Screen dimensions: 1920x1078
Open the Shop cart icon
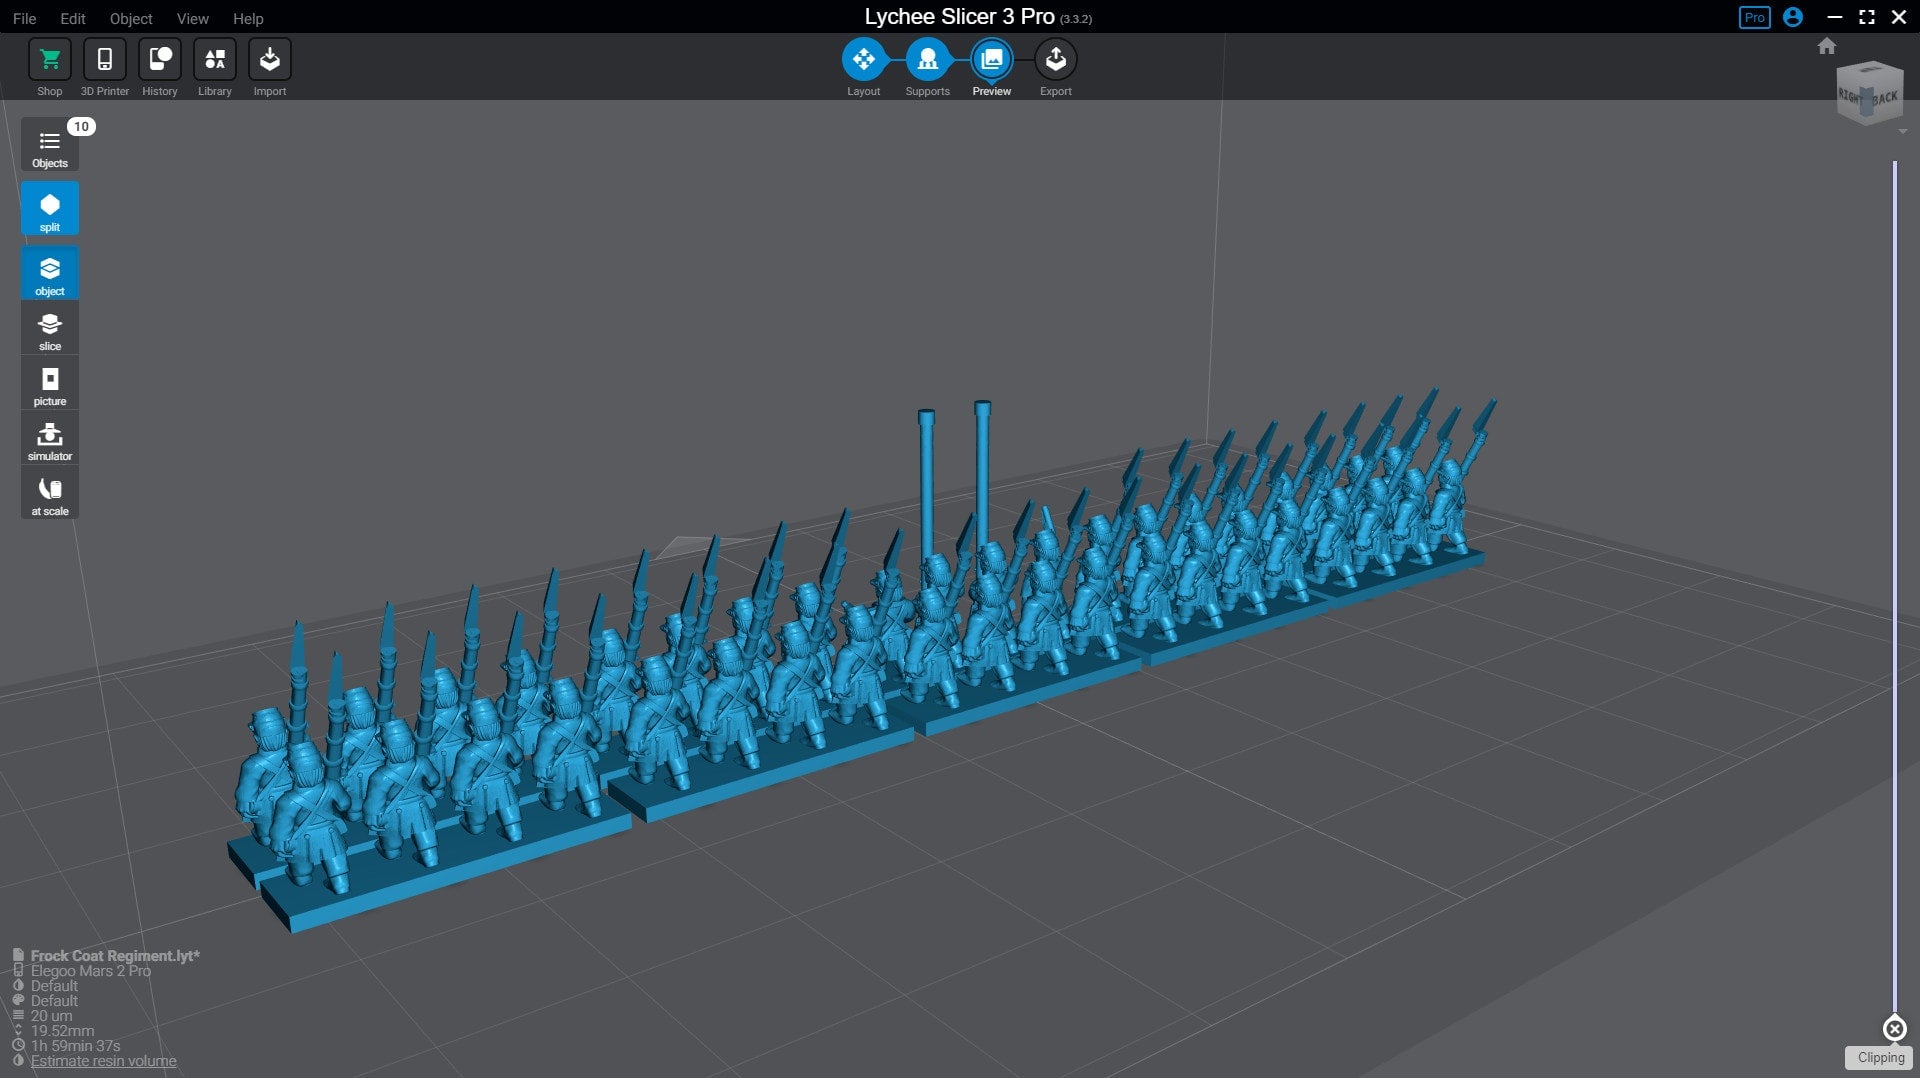(x=49, y=61)
